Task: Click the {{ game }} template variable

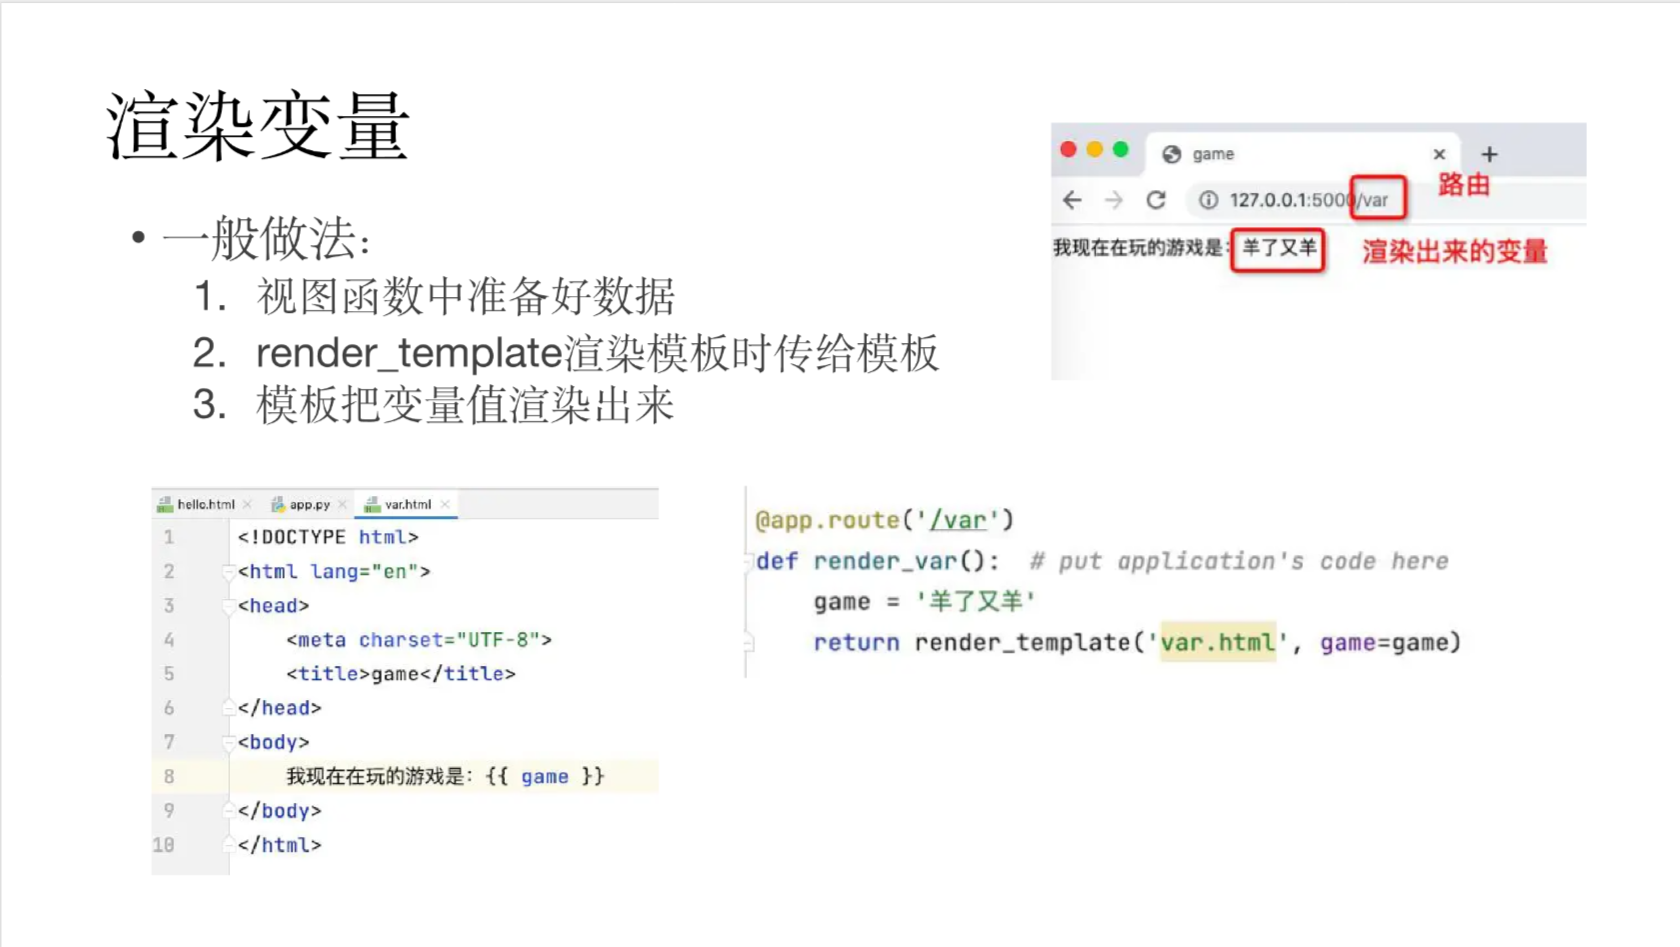Action: click(545, 776)
